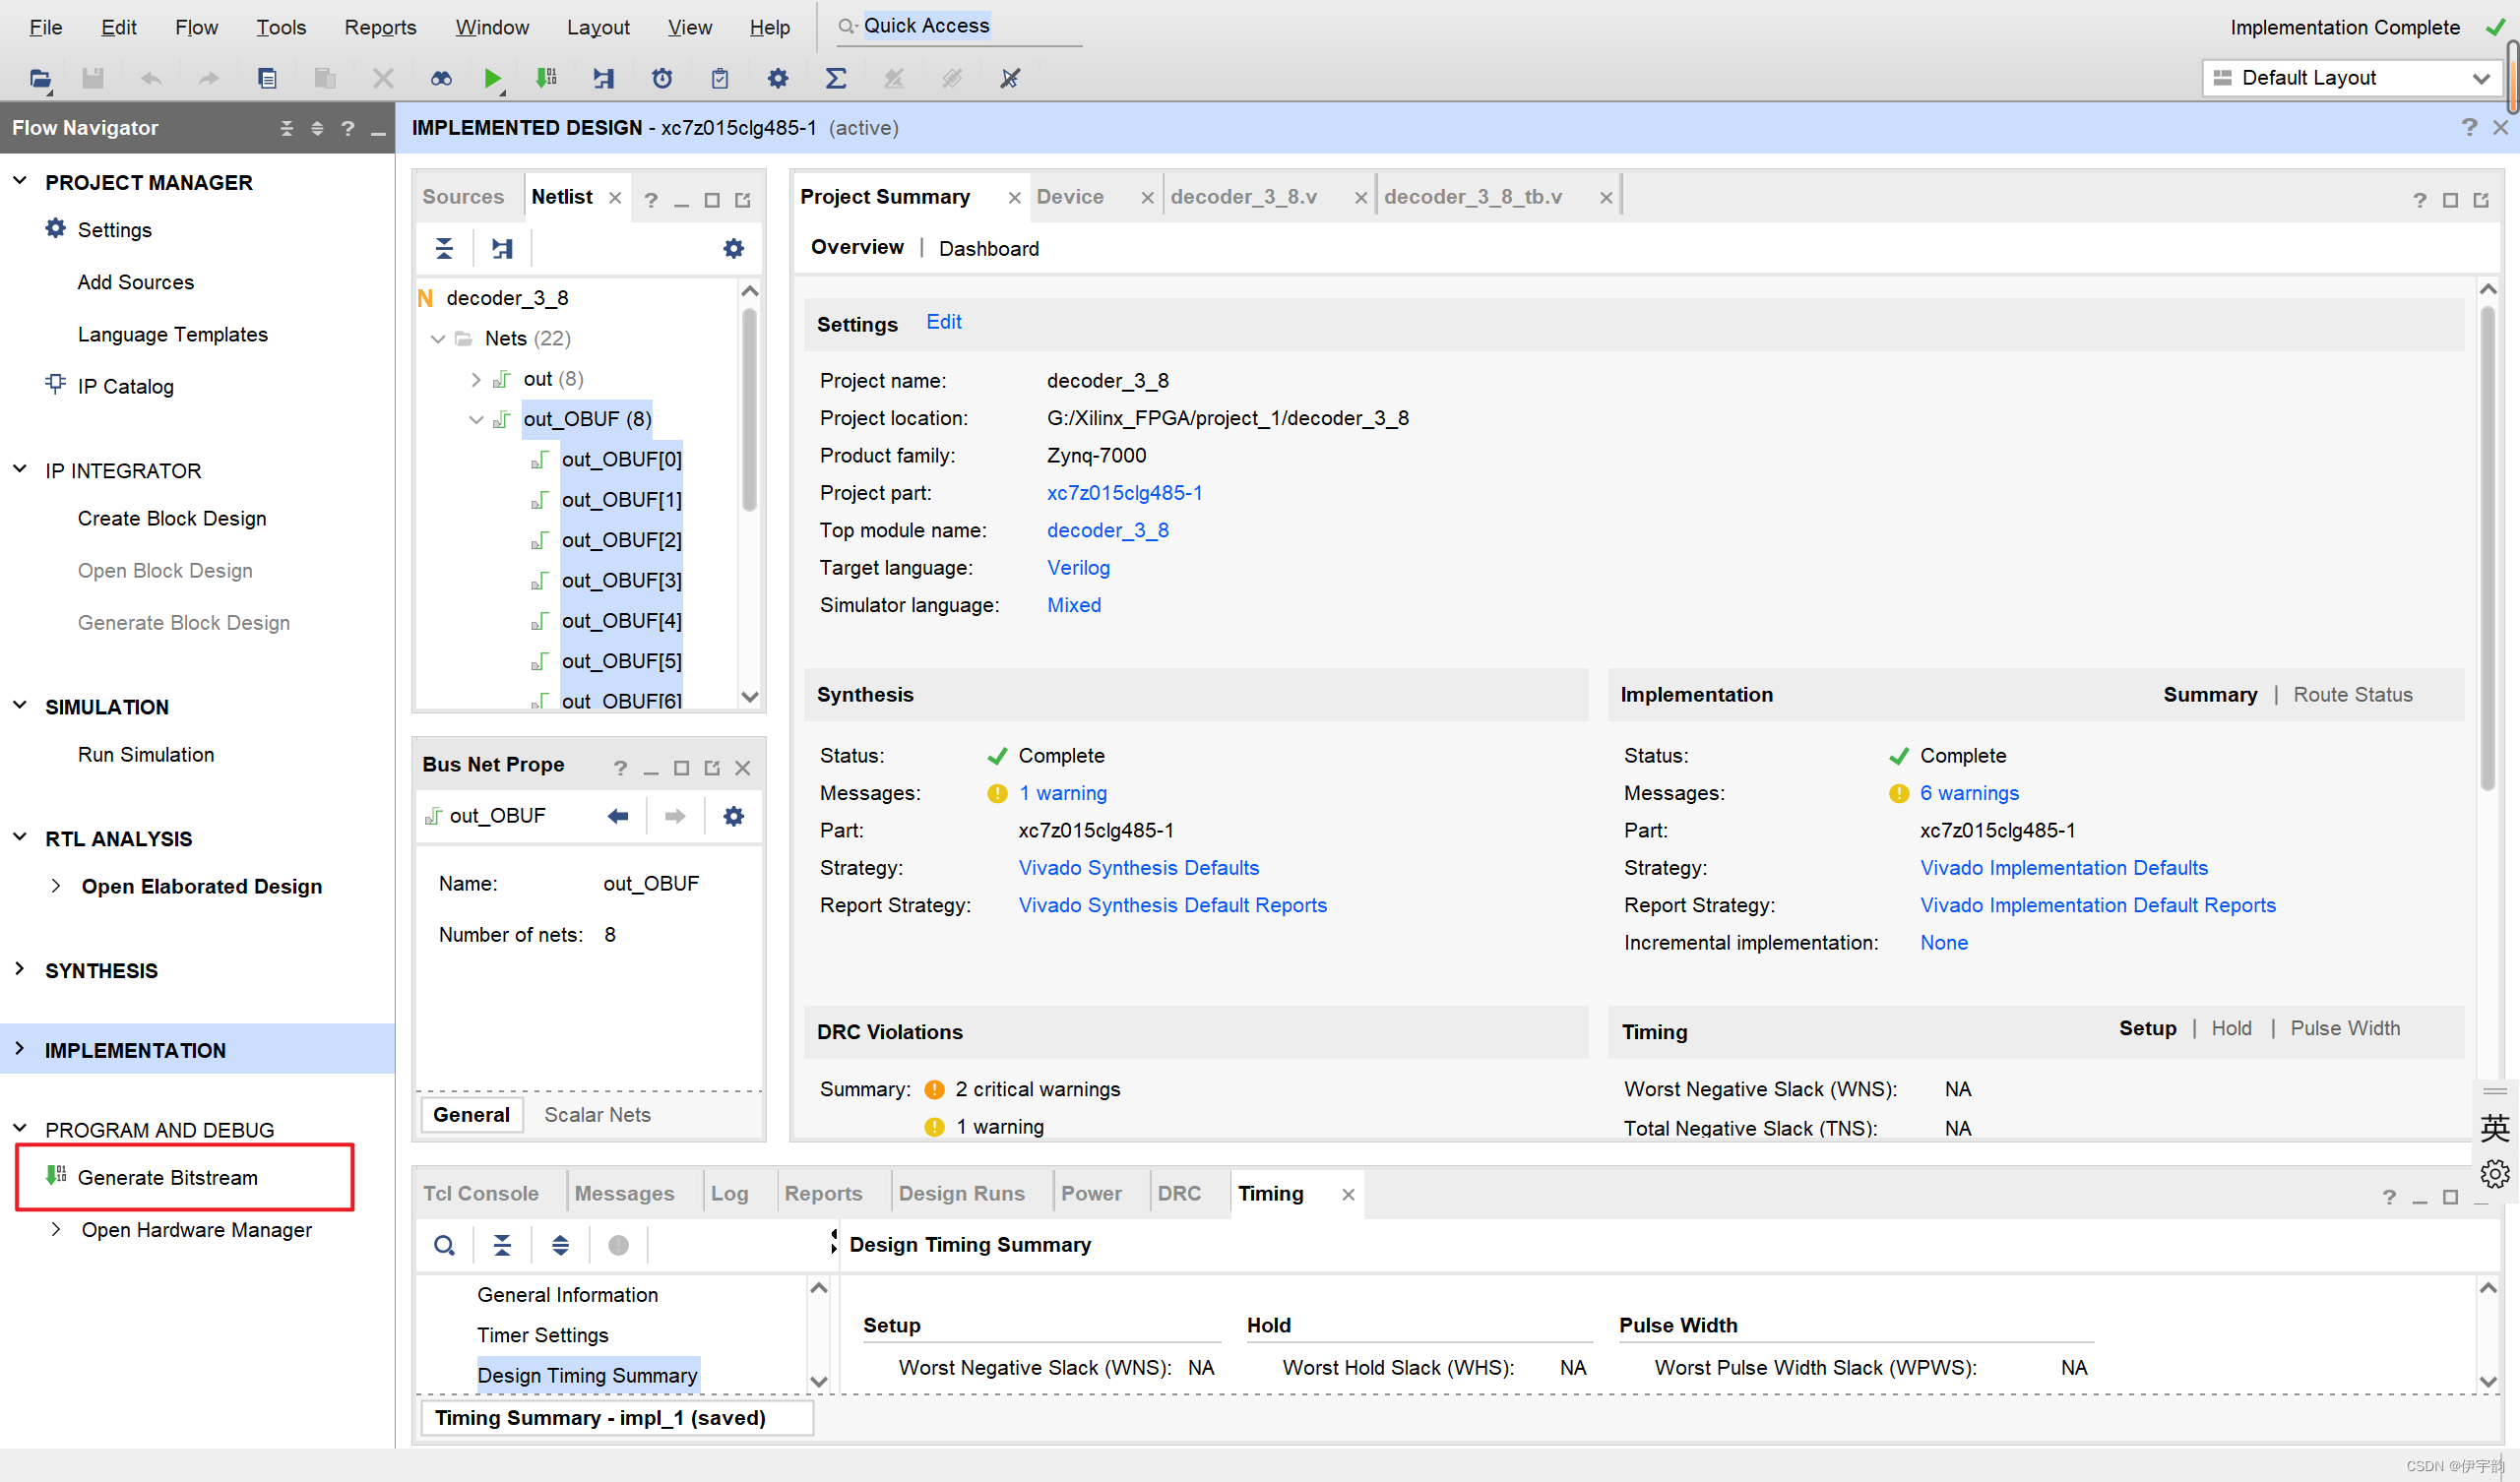Open Netlist panel settings gear
The height and width of the screenshot is (1482, 2520).
click(733, 248)
